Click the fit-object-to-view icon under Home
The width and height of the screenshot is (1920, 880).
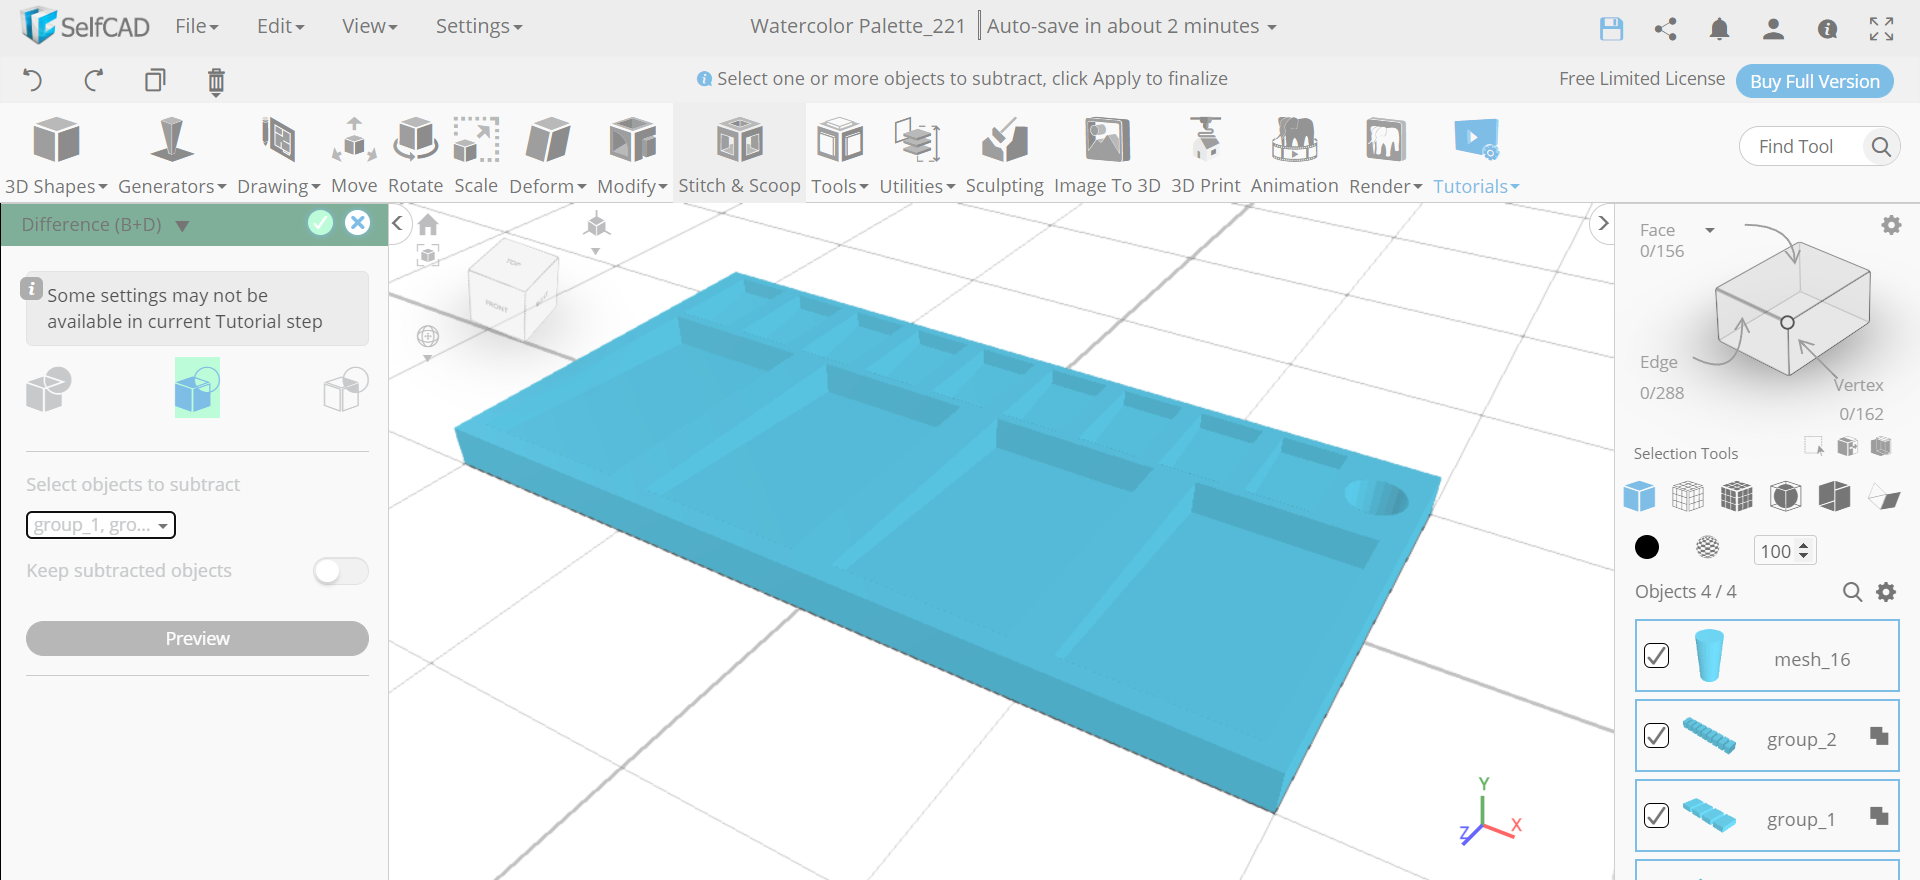[x=428, y=256]
